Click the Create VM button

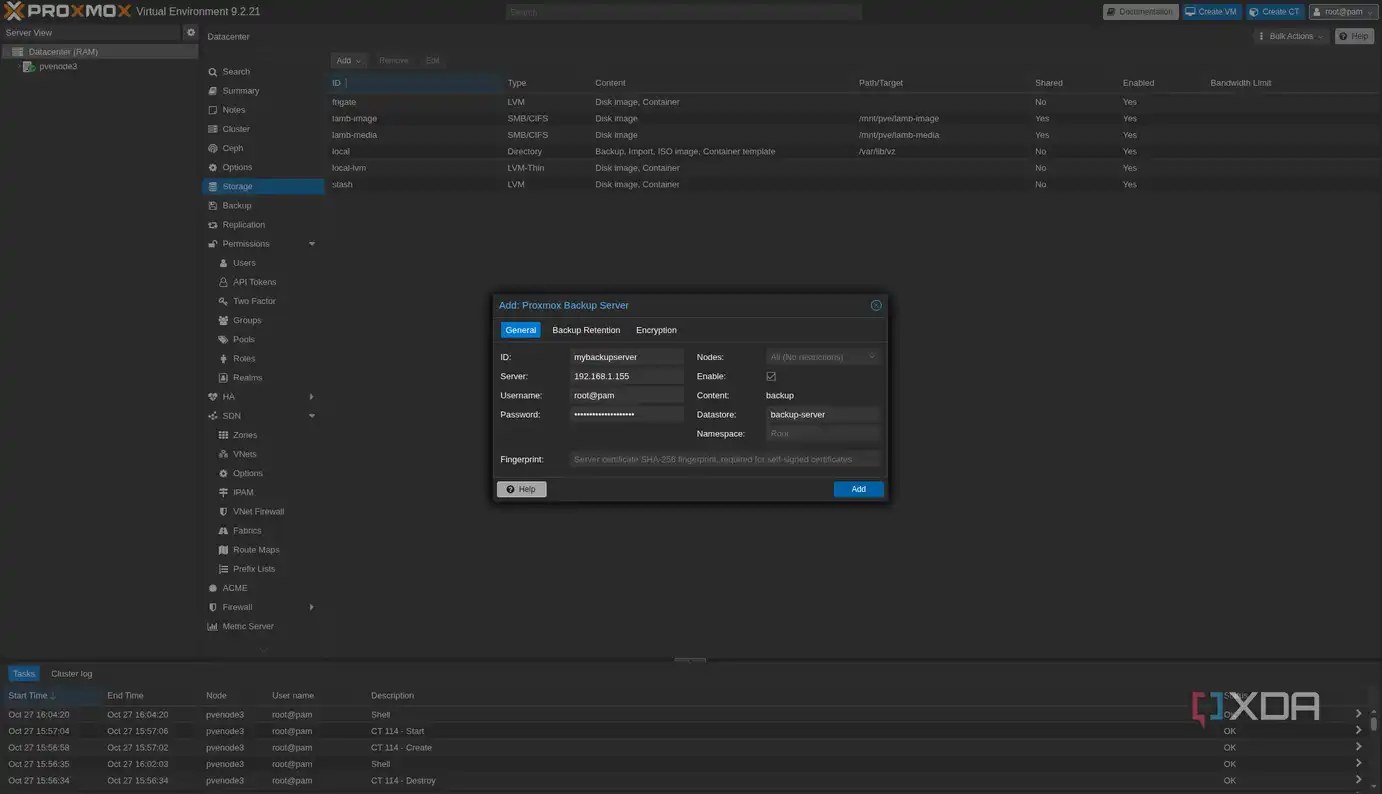coord(1211,12)
